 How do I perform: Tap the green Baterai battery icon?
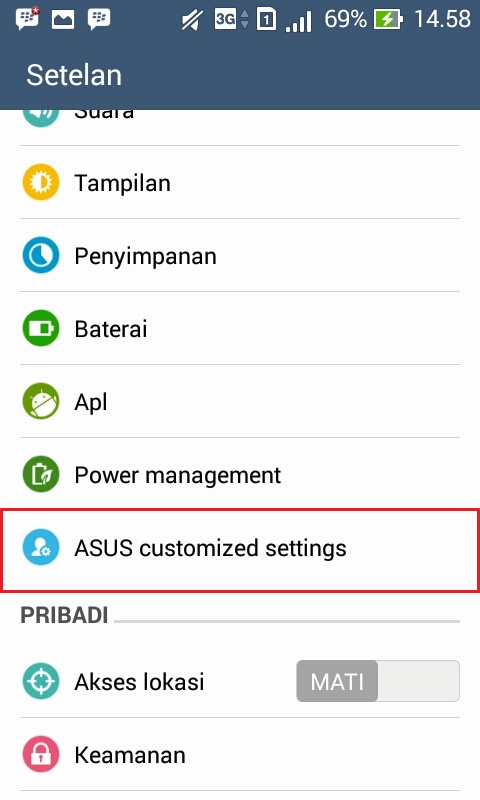pyautogui.click(x=41, y=328)
